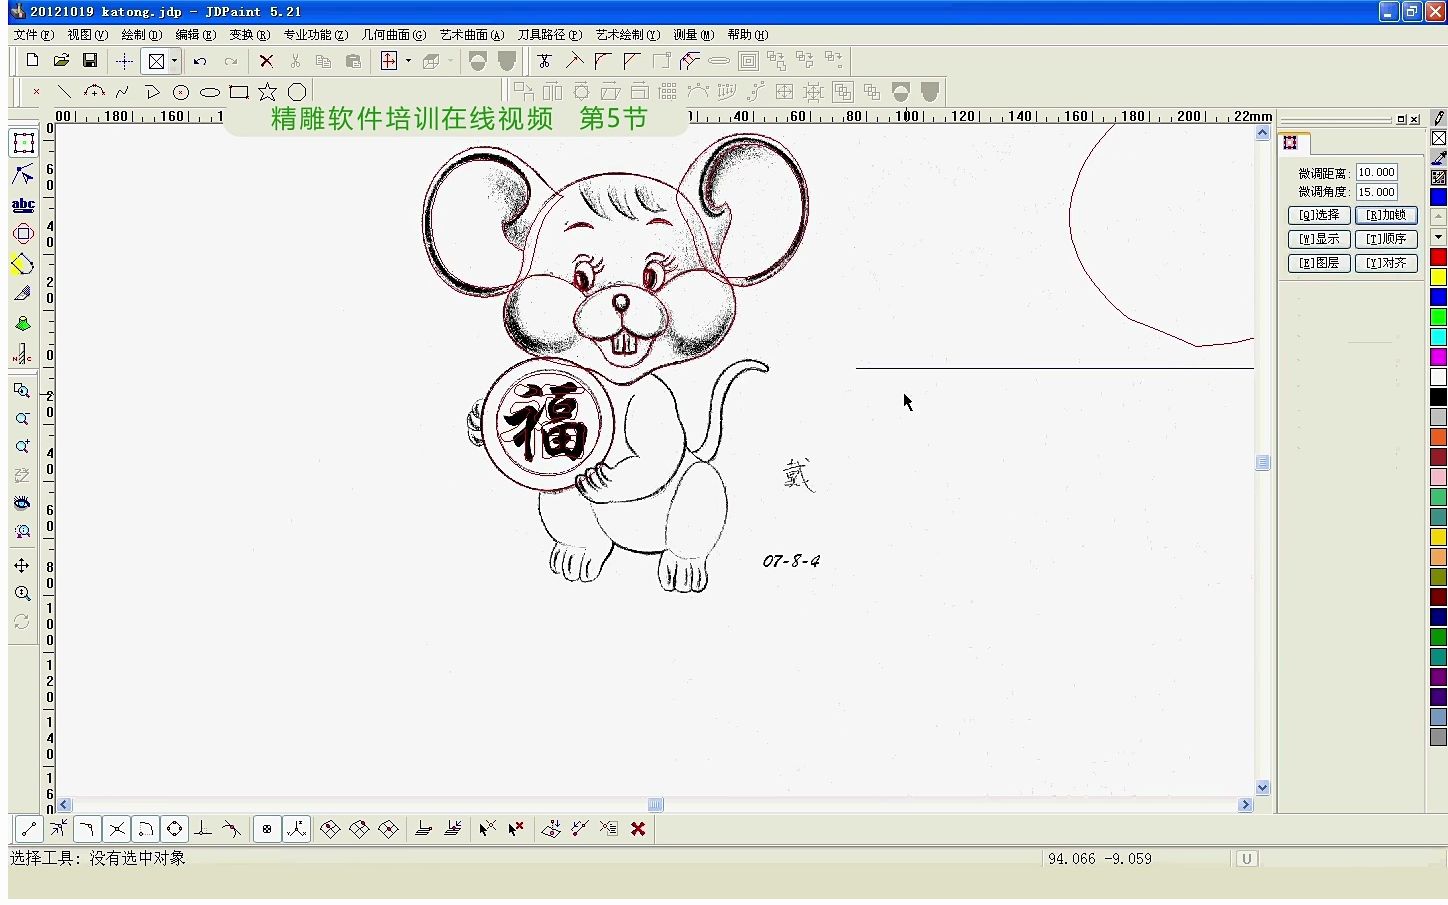Click the small down arrow in the right color column
This screenshot has width=1448, height=905.
[1437, 237]
